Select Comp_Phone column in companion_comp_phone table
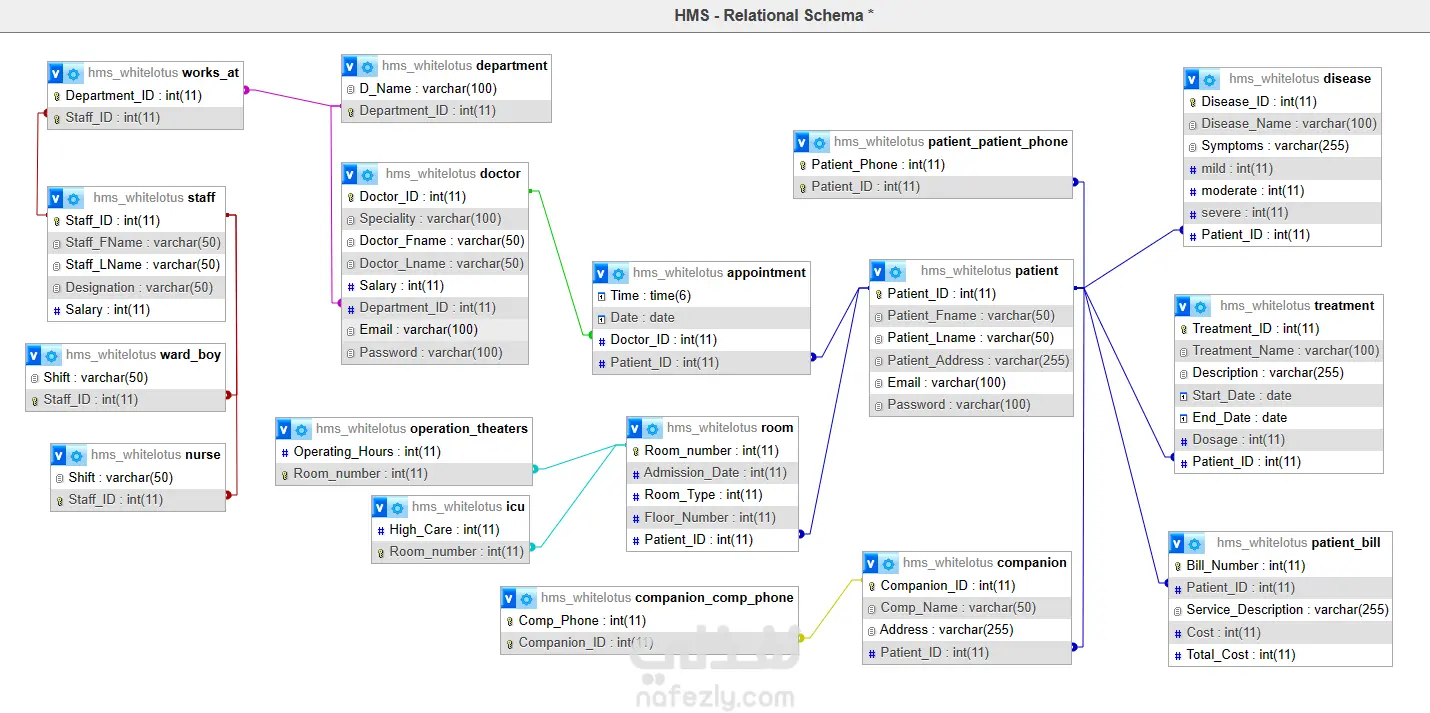 tap(650, 621)
